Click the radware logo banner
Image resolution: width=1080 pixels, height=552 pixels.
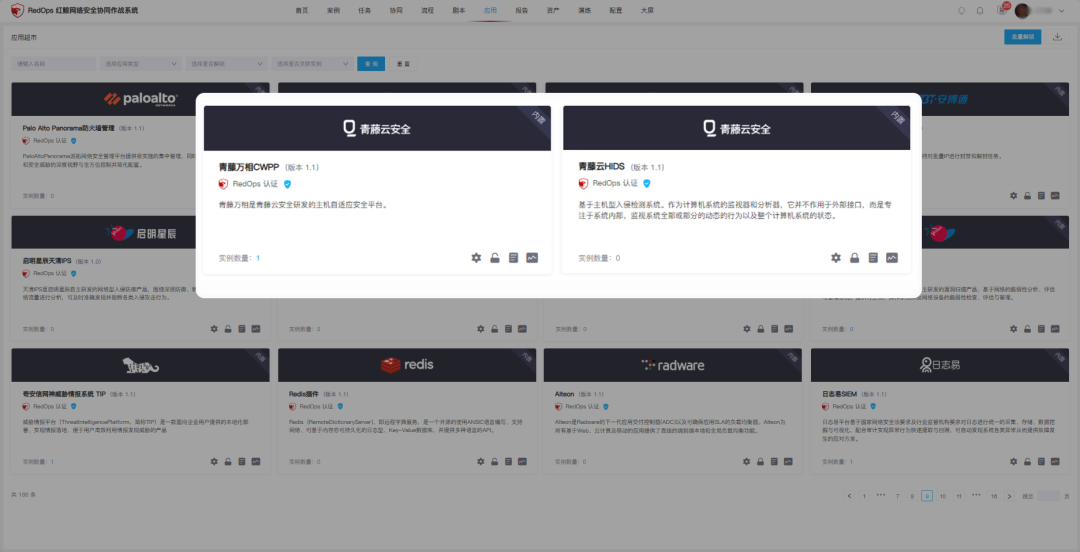672,365
